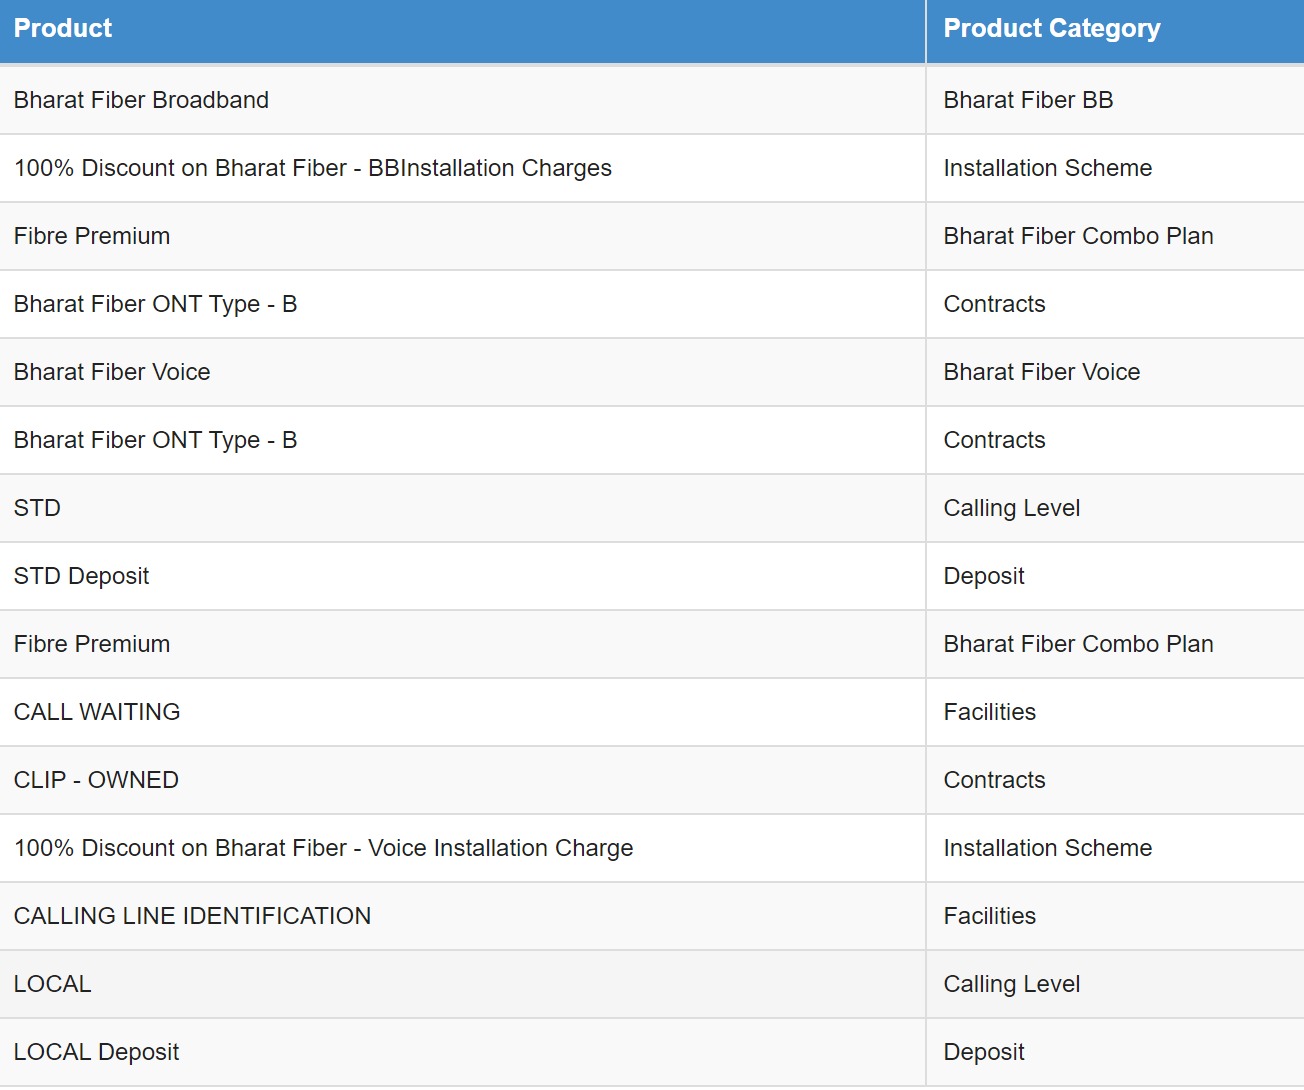Viewport: 1304px width, 1090px height.
Task: Click Calling Level category beside LOCAL
Action: (1012, 984)
